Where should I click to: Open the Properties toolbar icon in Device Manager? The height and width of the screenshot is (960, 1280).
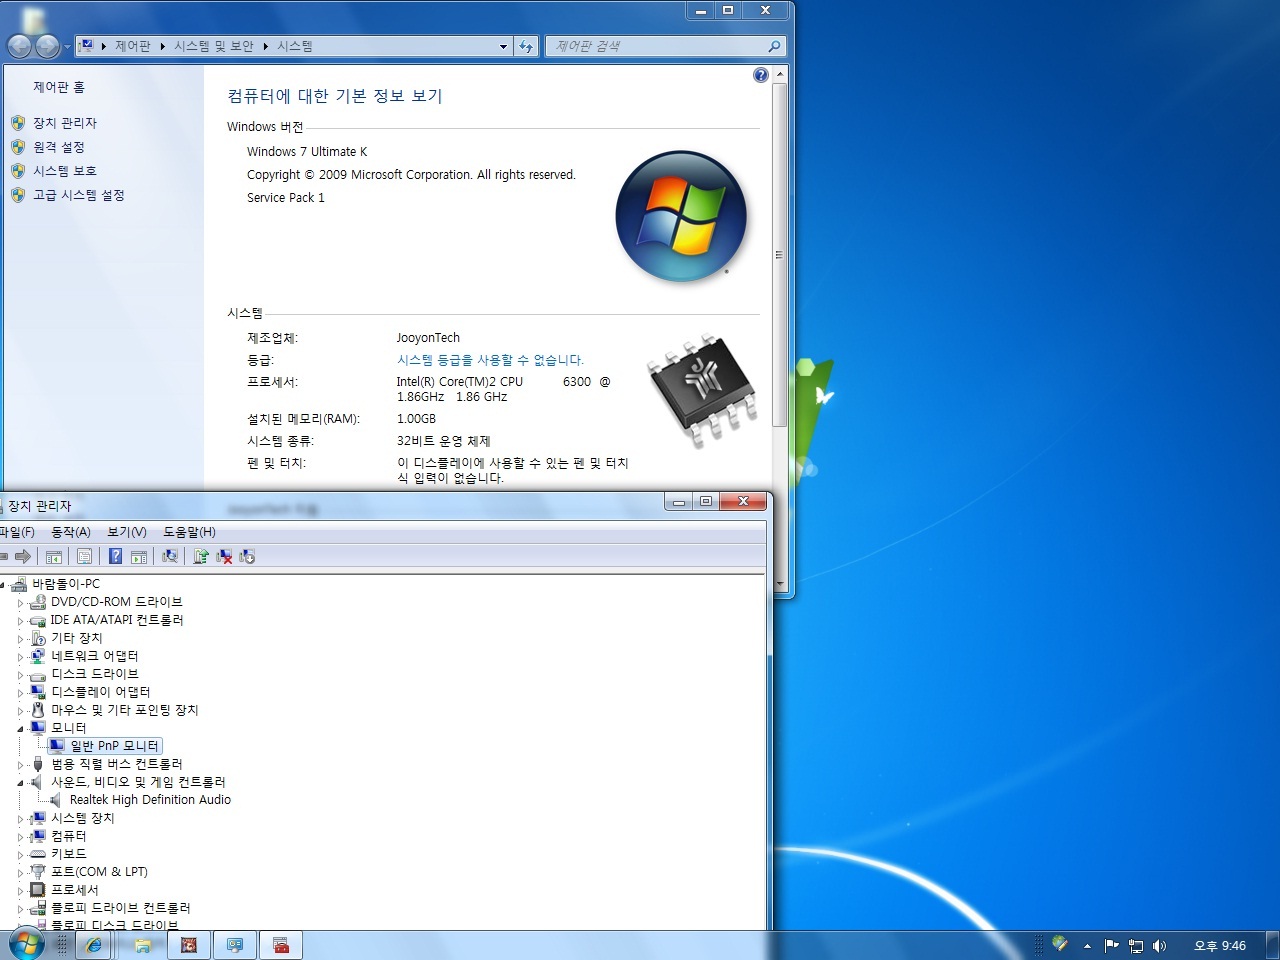pyautogui.click(x=84, y=557)
